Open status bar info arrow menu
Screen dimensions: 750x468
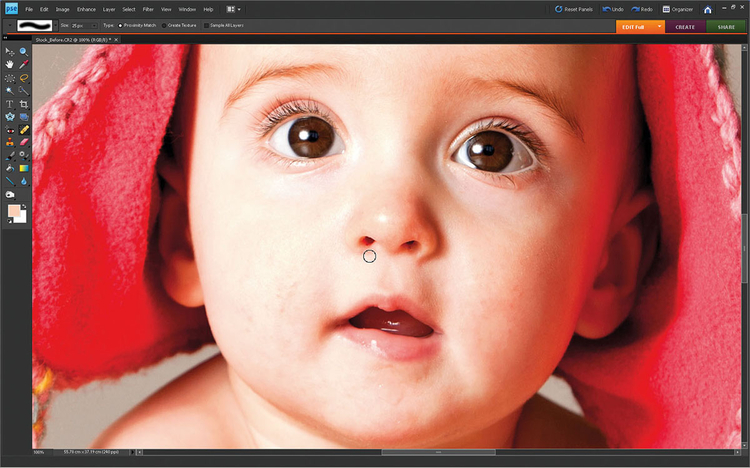(x=132, y=452)
